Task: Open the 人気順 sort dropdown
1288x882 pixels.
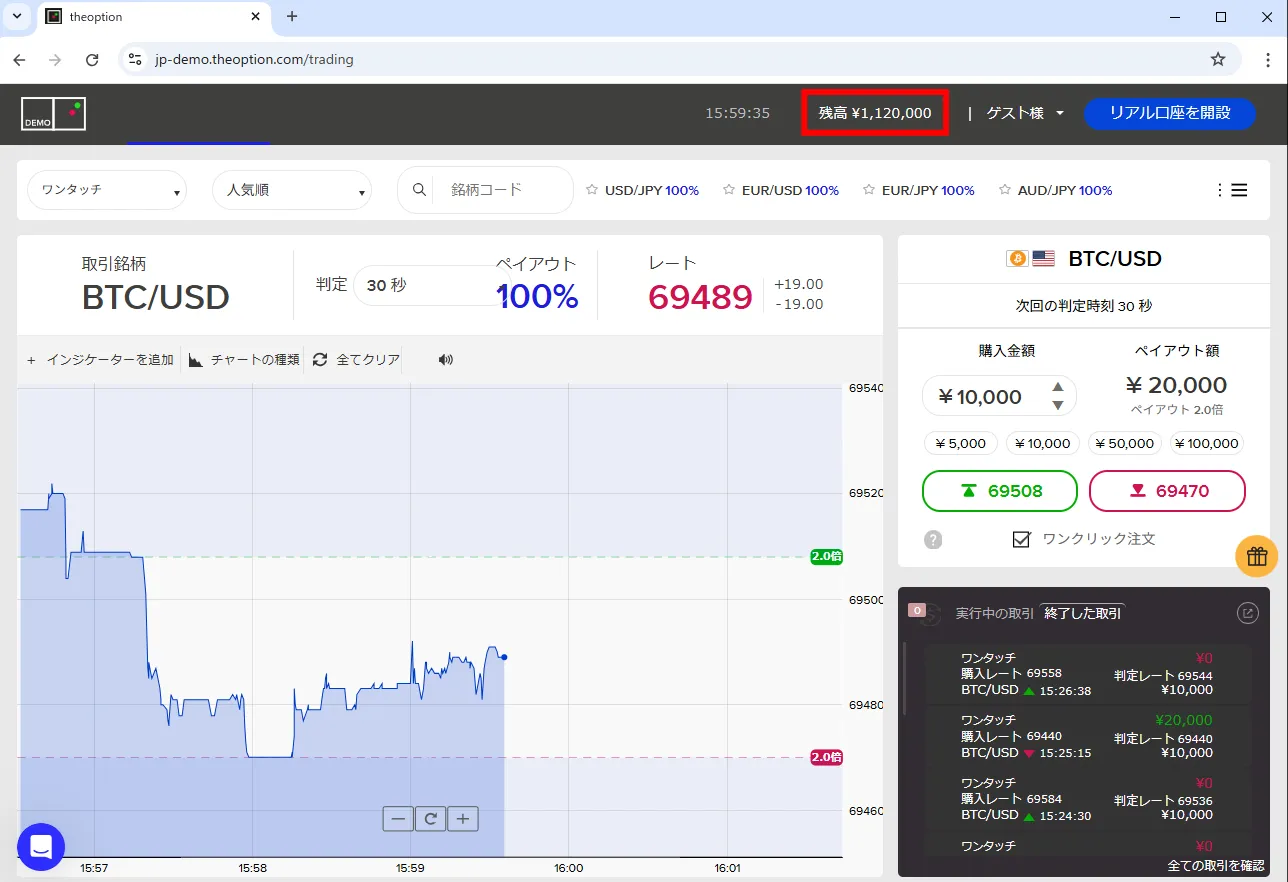Action: [x=292, y=190]
